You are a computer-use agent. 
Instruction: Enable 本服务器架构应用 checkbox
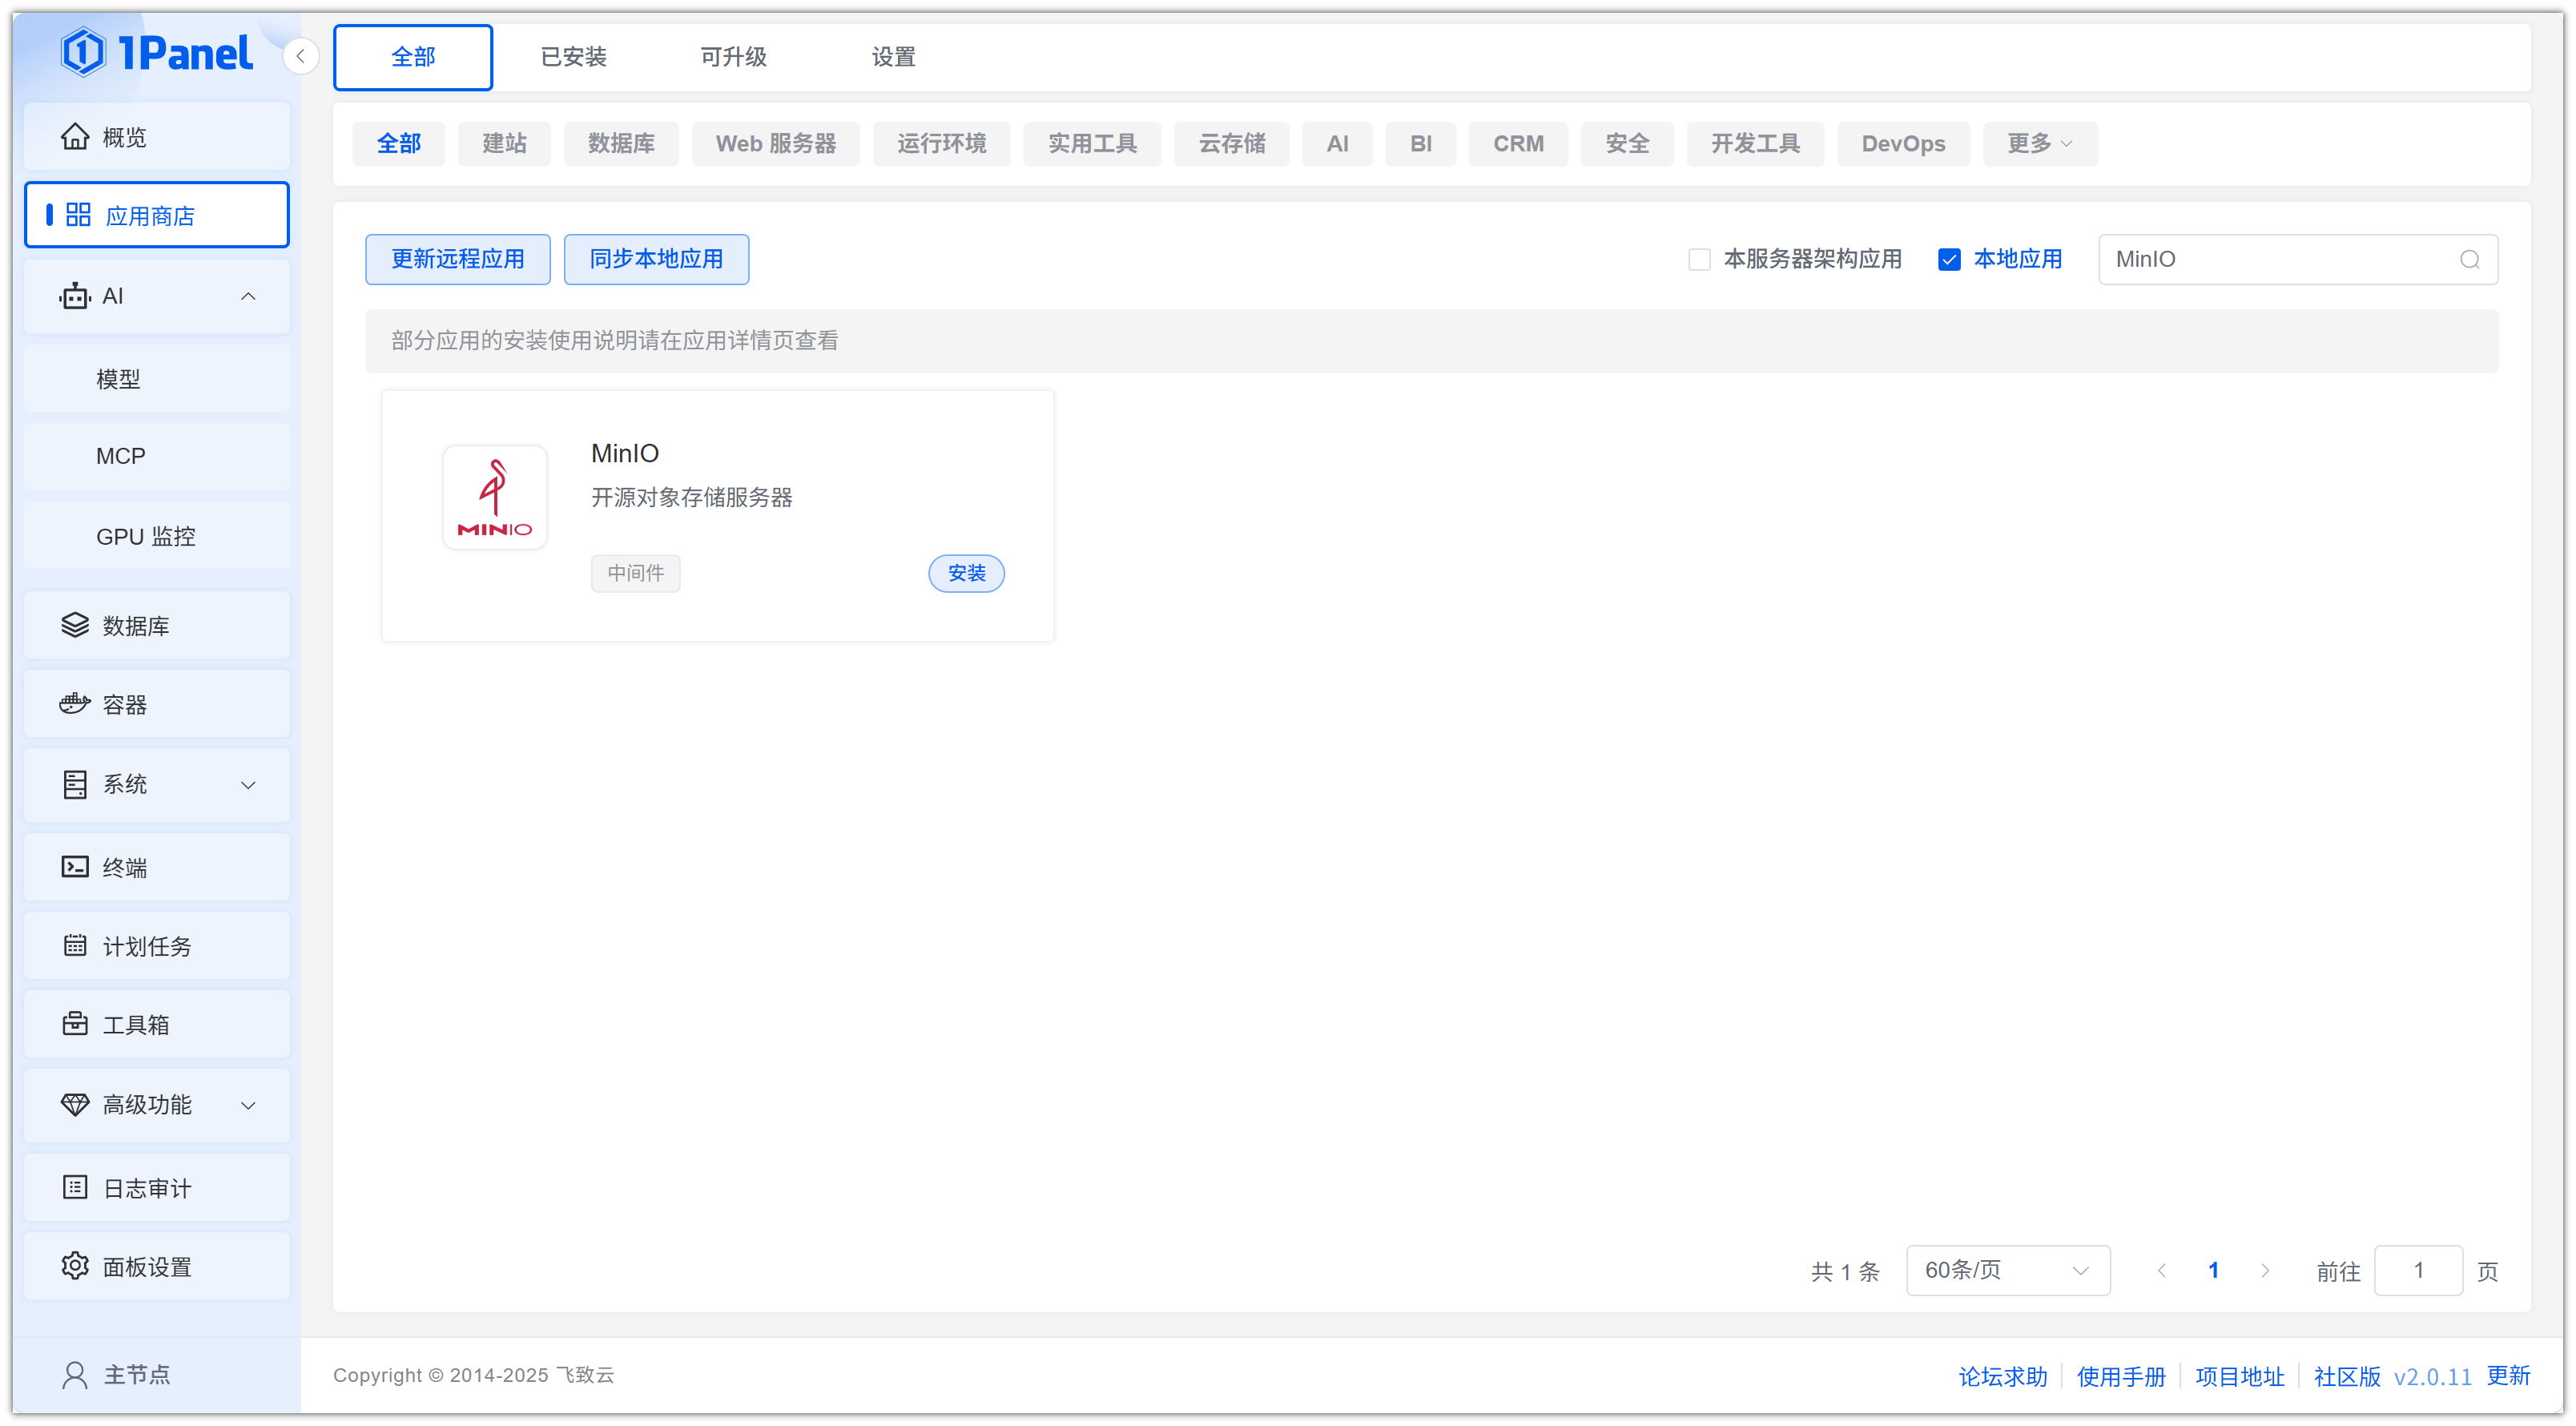point(1698,260)
